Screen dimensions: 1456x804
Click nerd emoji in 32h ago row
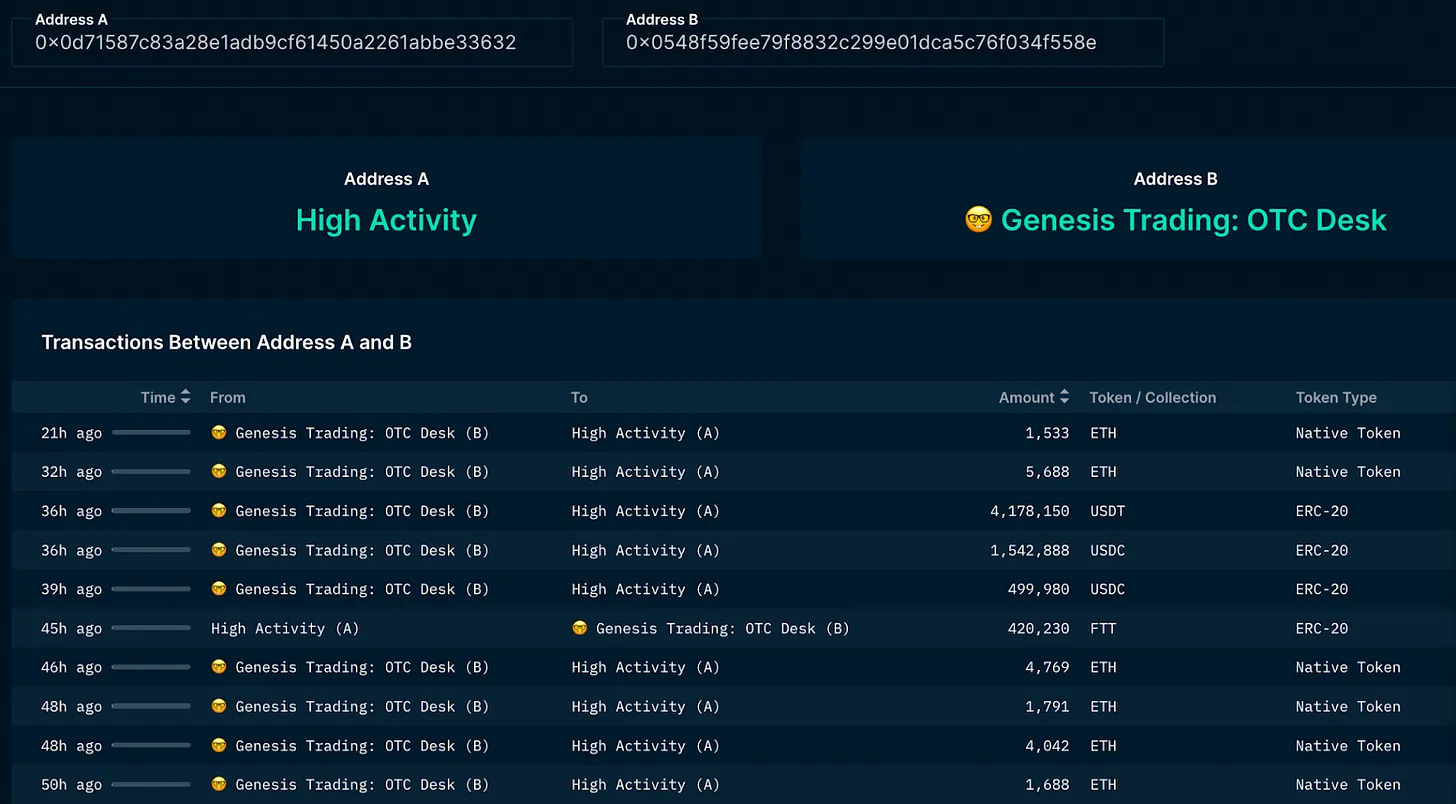tap(219, 472)
